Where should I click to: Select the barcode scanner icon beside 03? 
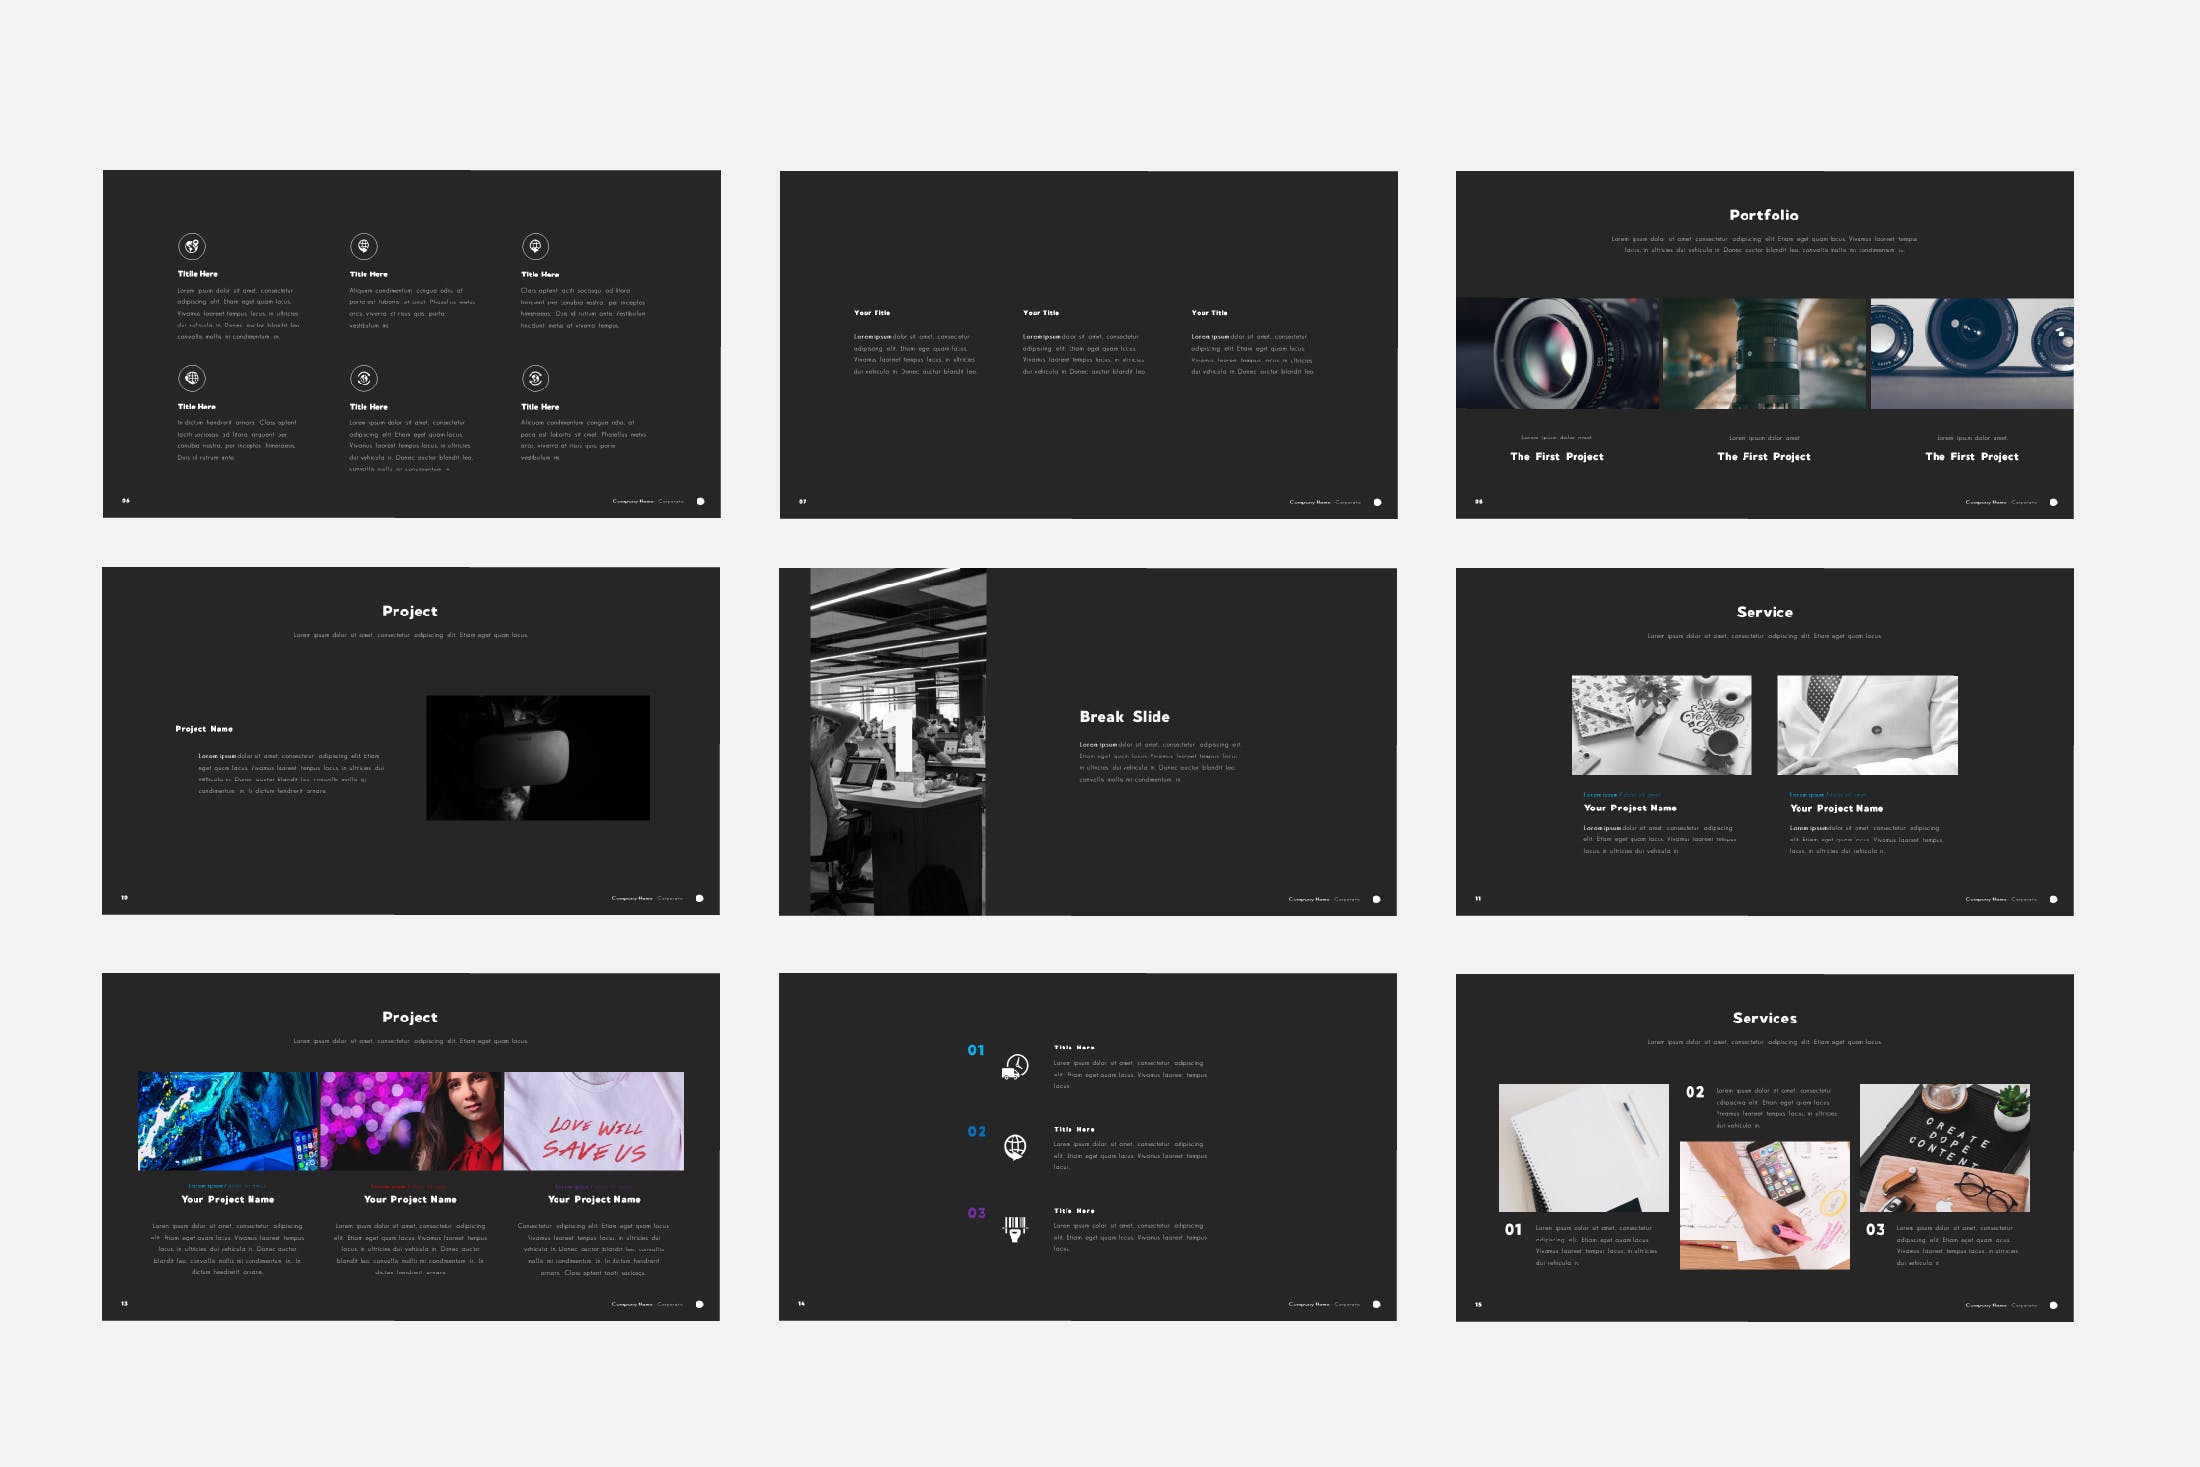(1015, 1228)
